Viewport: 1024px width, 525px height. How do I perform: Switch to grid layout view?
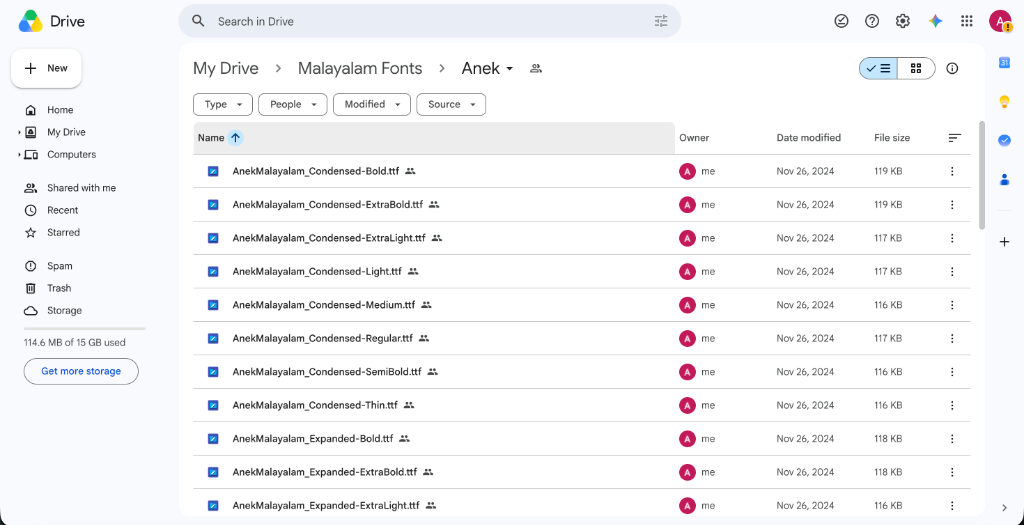tap(916, 68)
